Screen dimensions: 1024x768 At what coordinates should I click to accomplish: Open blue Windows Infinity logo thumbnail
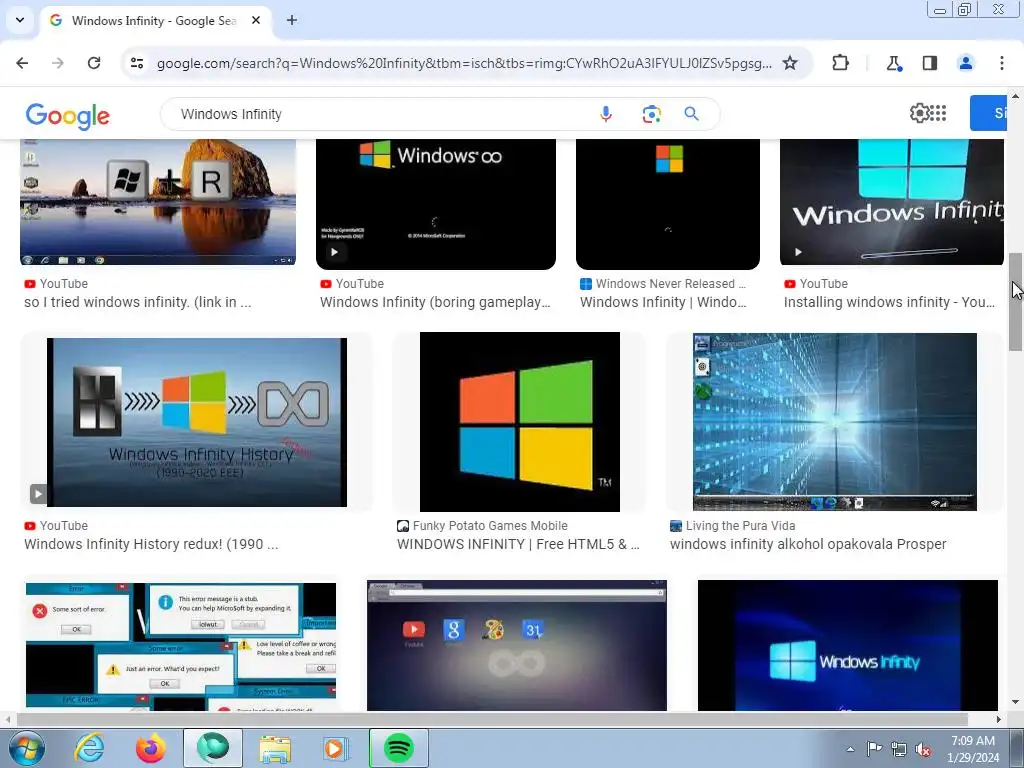(848, 645)
